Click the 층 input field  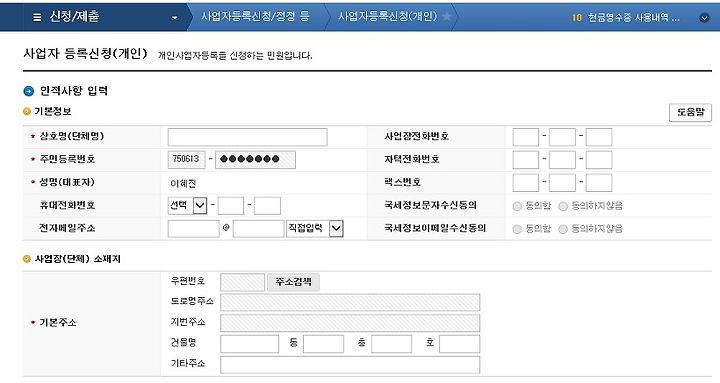click(391, 344)
